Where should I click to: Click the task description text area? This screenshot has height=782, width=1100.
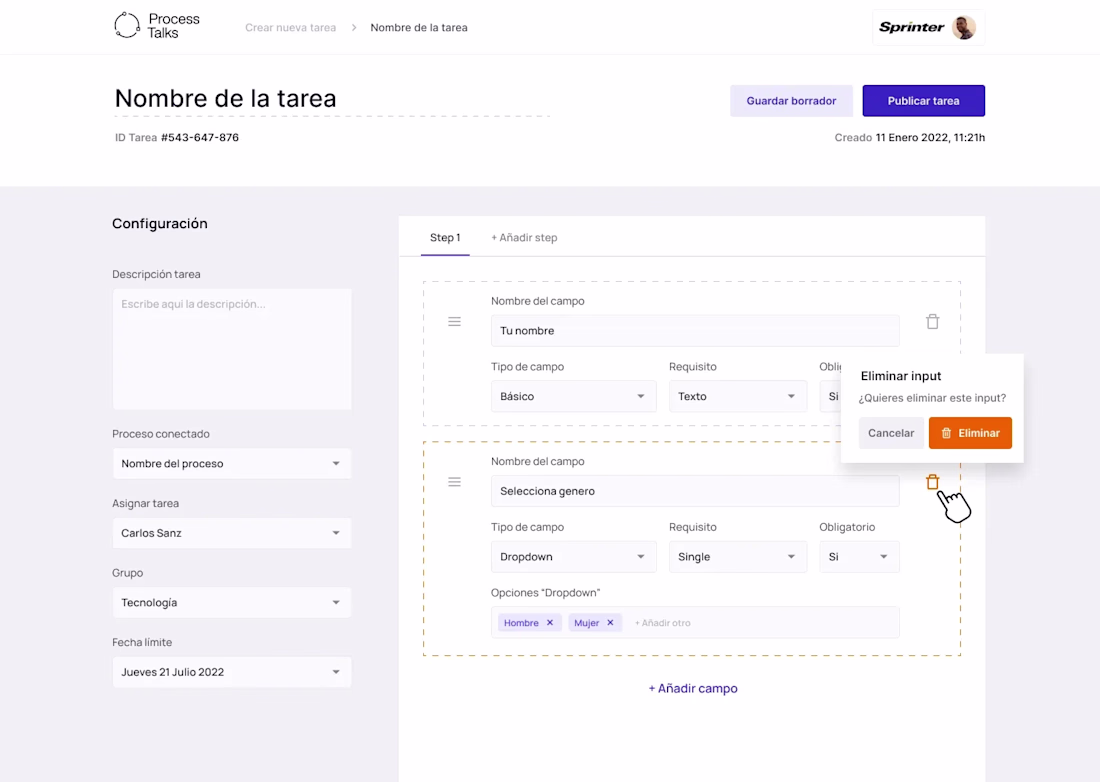[x=232, y=349]
